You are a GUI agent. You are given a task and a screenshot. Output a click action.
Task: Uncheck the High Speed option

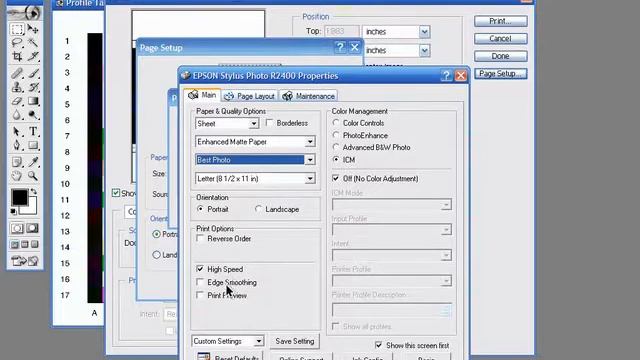(200, 269)
